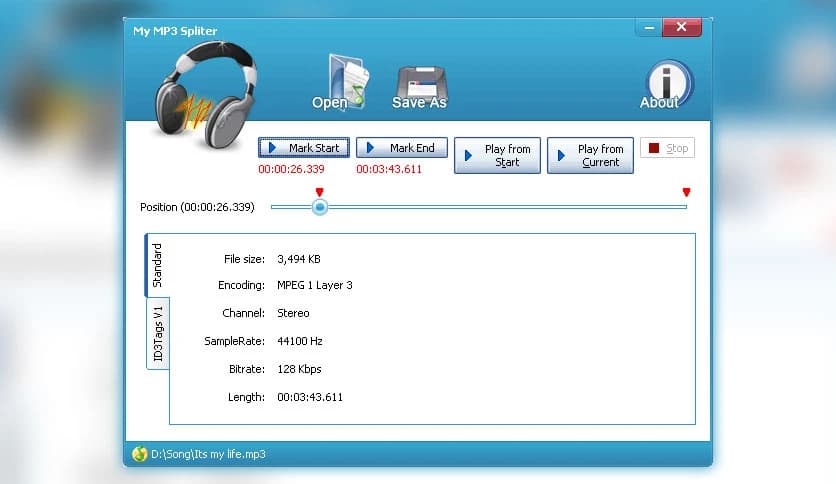Click the Position (00:00:26.339) label

tap(197, 207)
